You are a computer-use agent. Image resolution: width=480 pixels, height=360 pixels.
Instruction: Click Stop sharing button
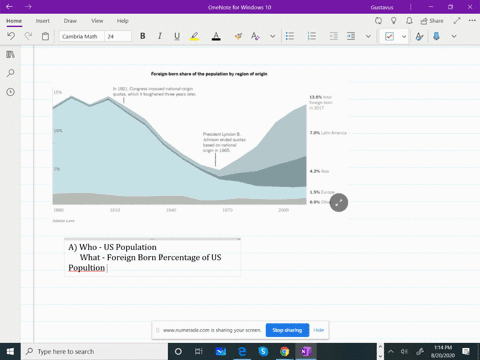(x=287, y=330)
